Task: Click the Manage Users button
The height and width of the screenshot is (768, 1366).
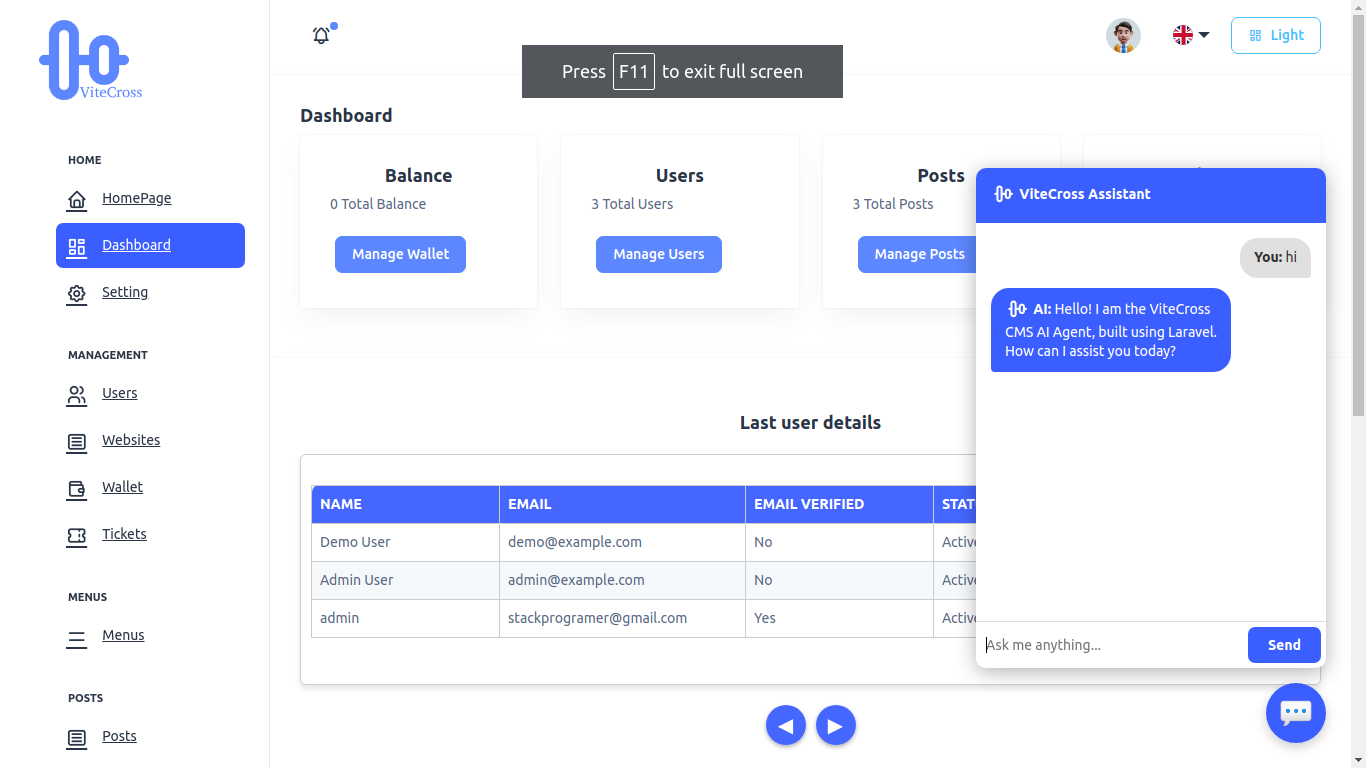Action: (658, 254)
